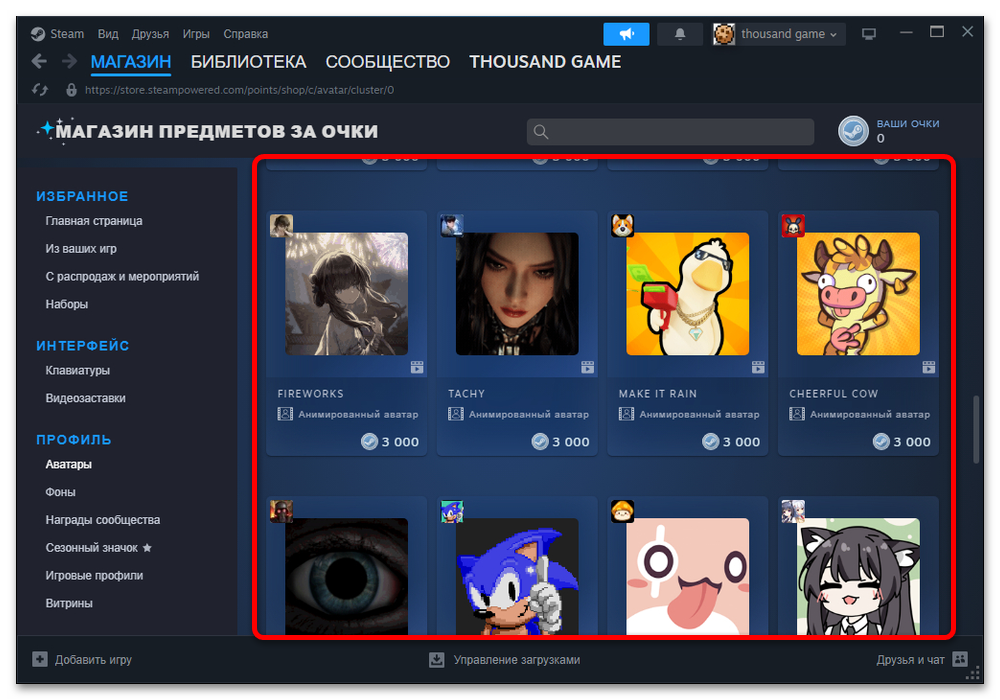This screenshot has width=1000, height=700.
Task: Select the Sonic pixel avatar thumbnail
Action: coord(517,576)
